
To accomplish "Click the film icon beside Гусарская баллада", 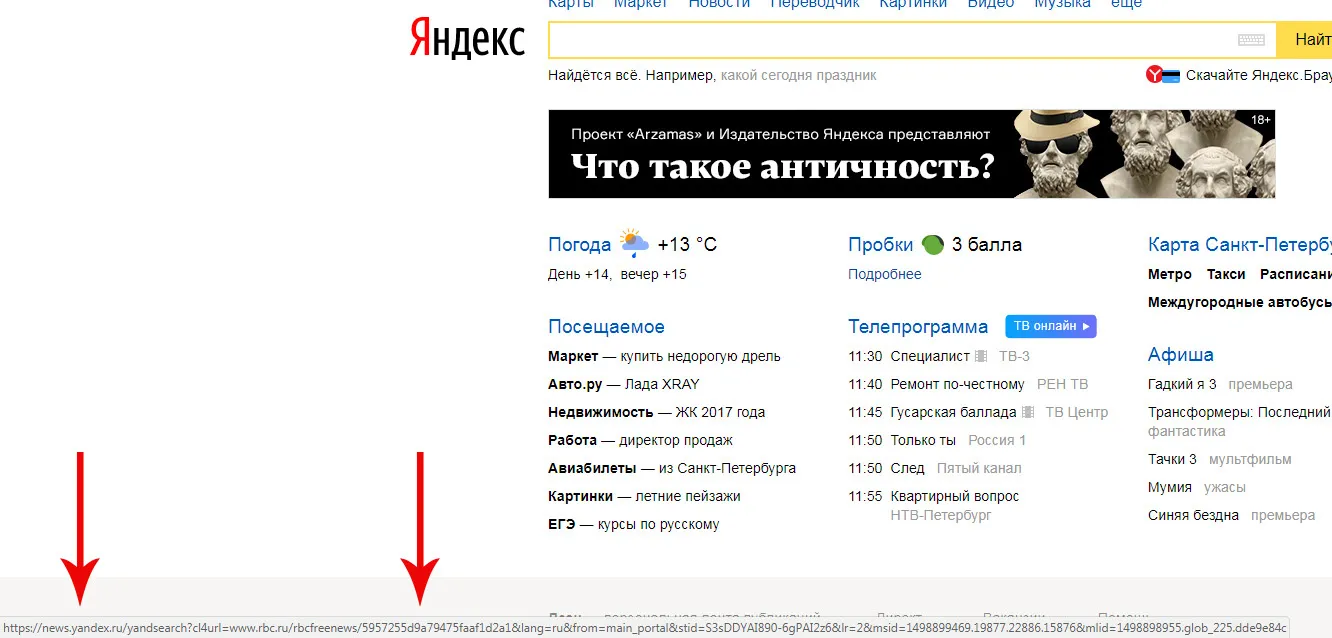I will click(1028, 412).
